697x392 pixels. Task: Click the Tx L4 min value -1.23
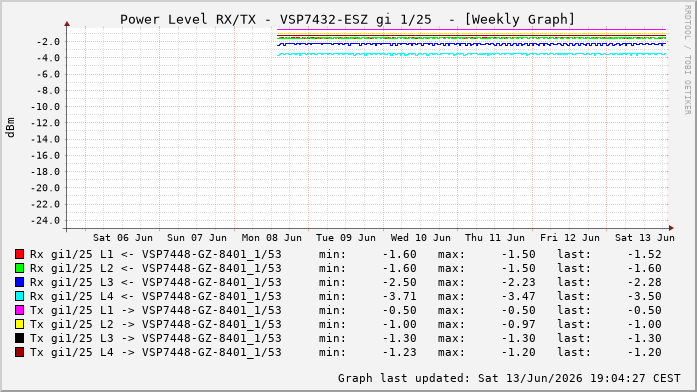point(400,352)
